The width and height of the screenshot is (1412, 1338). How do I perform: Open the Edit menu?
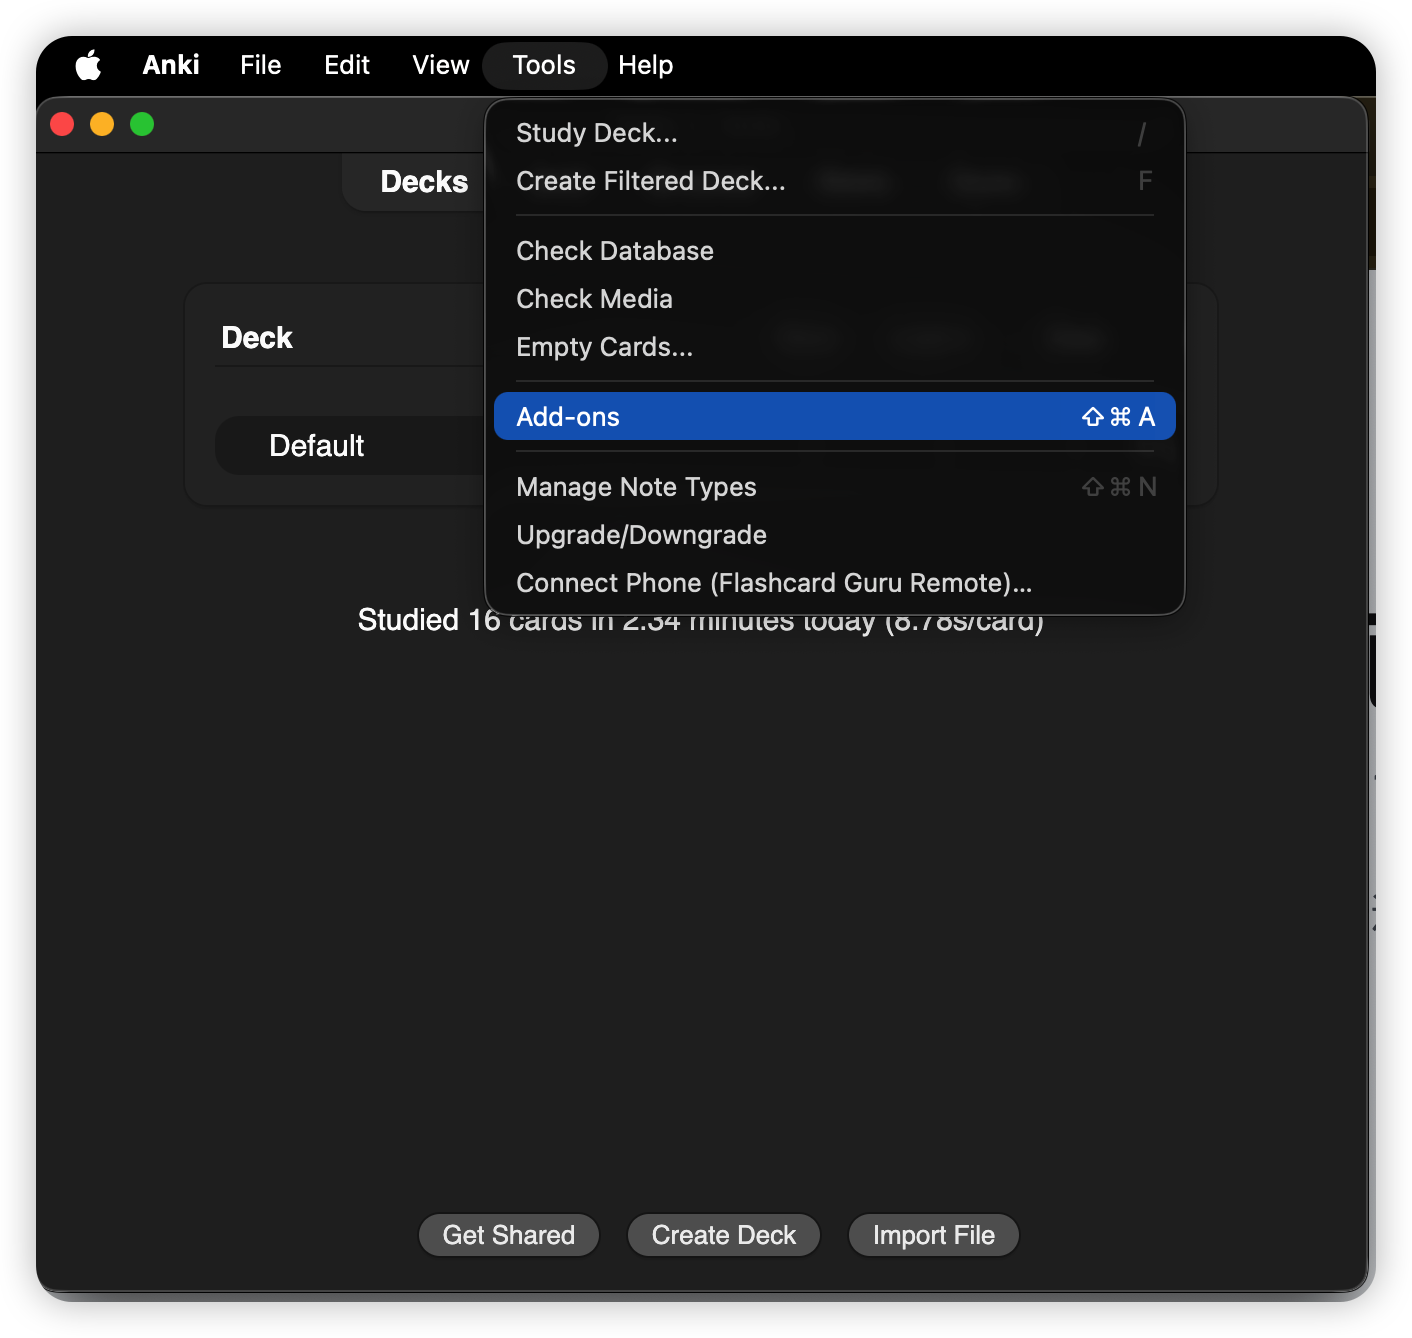pos(347,65)
